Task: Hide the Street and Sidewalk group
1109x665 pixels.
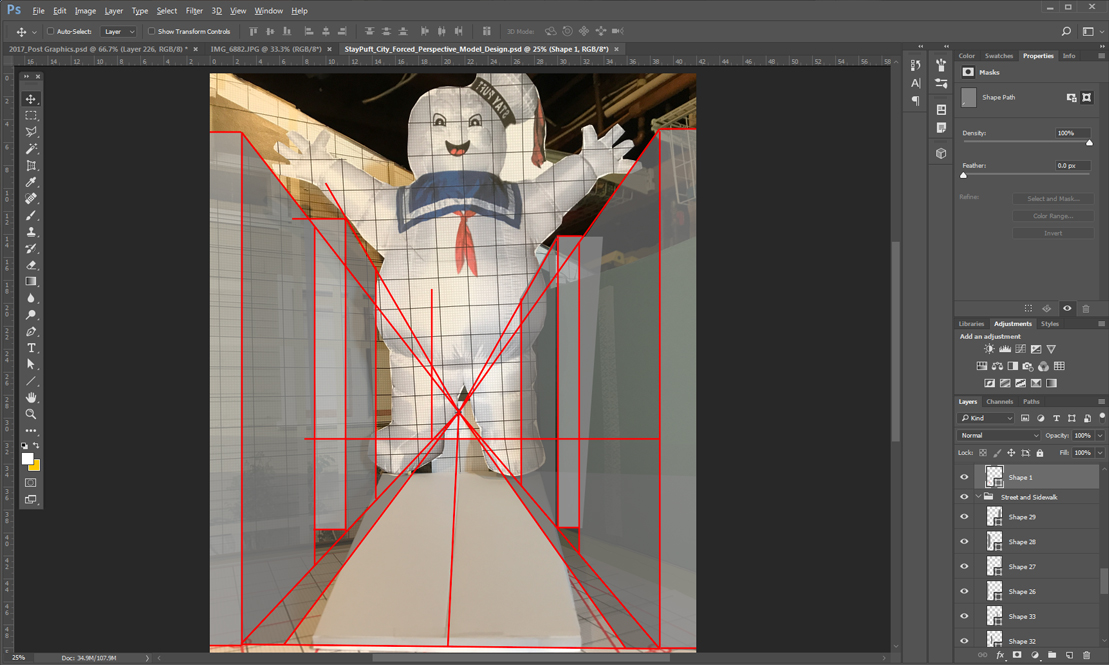Action: tap(963, 497)
